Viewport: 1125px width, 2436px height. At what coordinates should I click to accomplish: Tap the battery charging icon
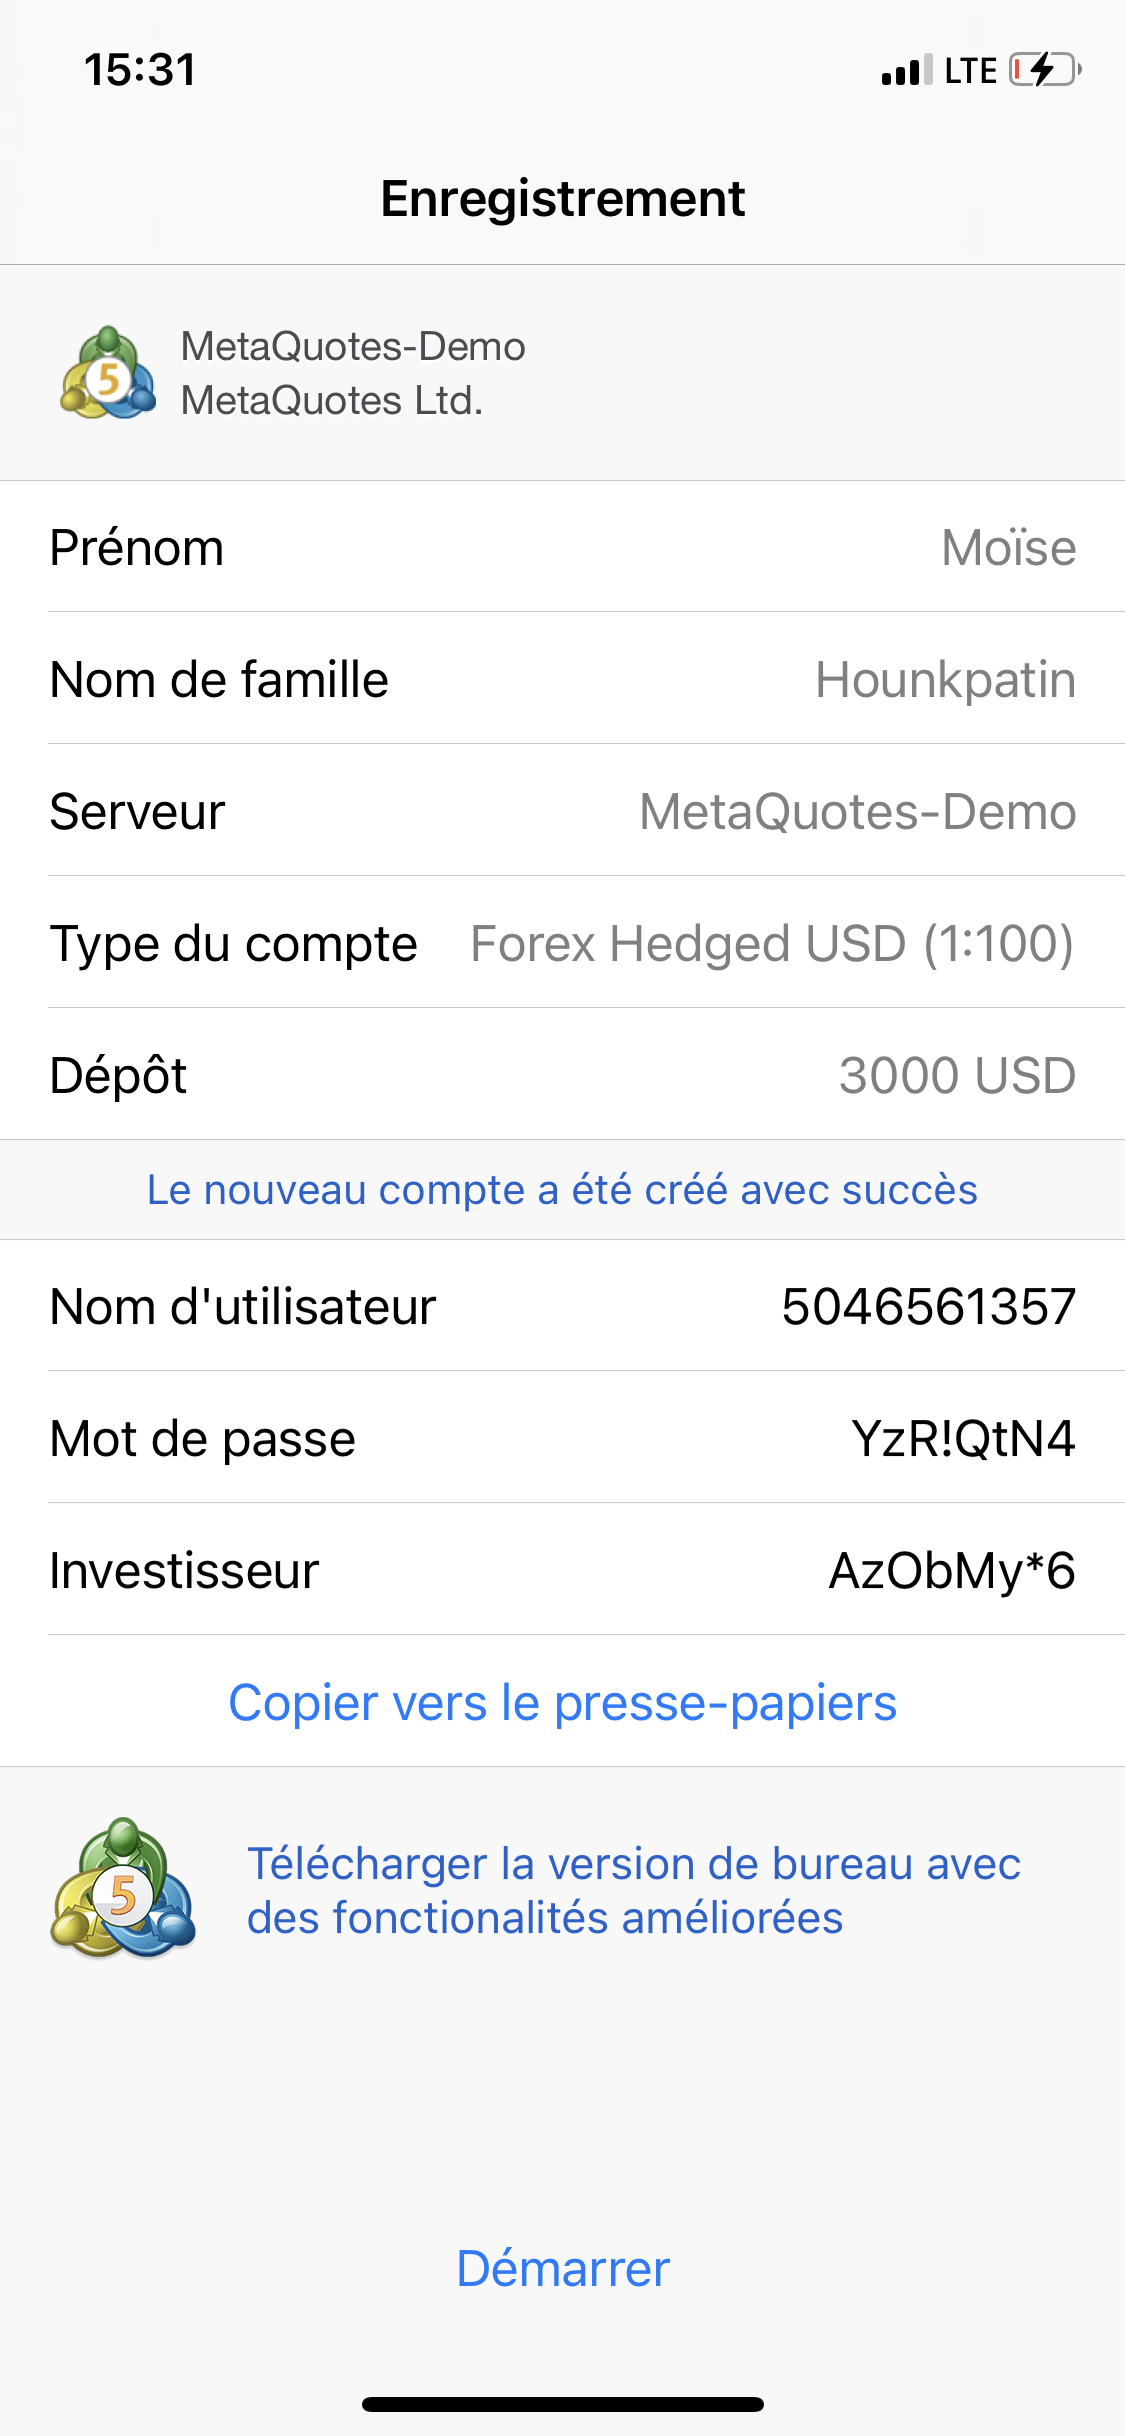pyautogui.click(x=1044, y=70)
